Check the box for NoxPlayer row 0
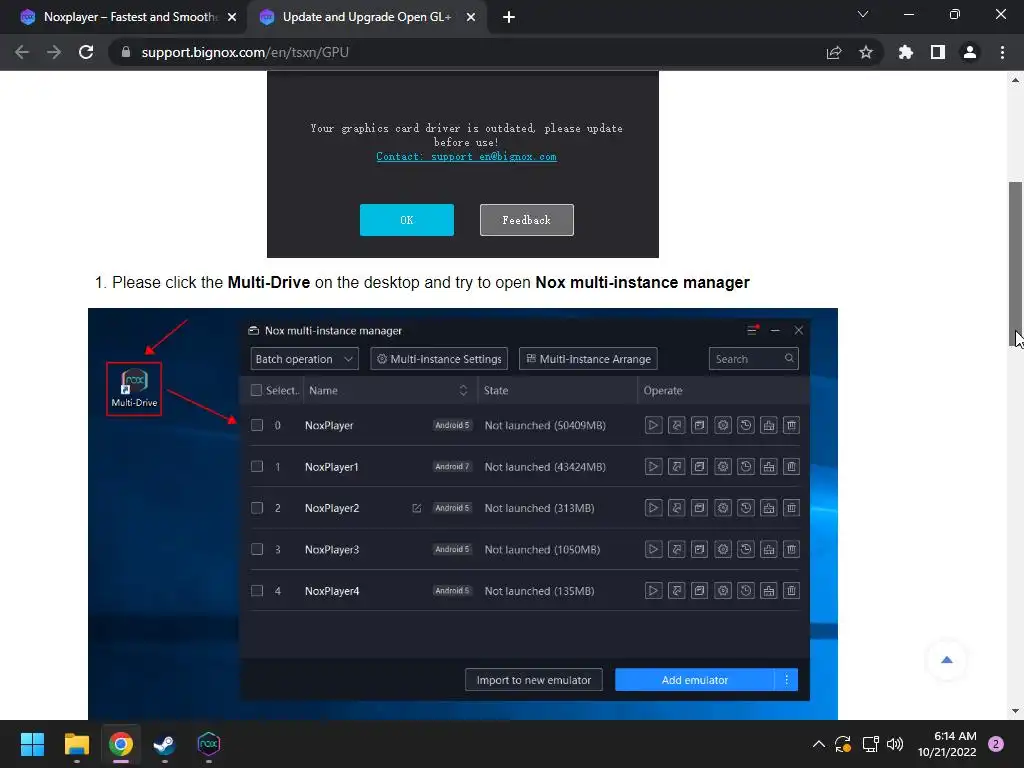The image size is (1024, 768). pos(257,425)
